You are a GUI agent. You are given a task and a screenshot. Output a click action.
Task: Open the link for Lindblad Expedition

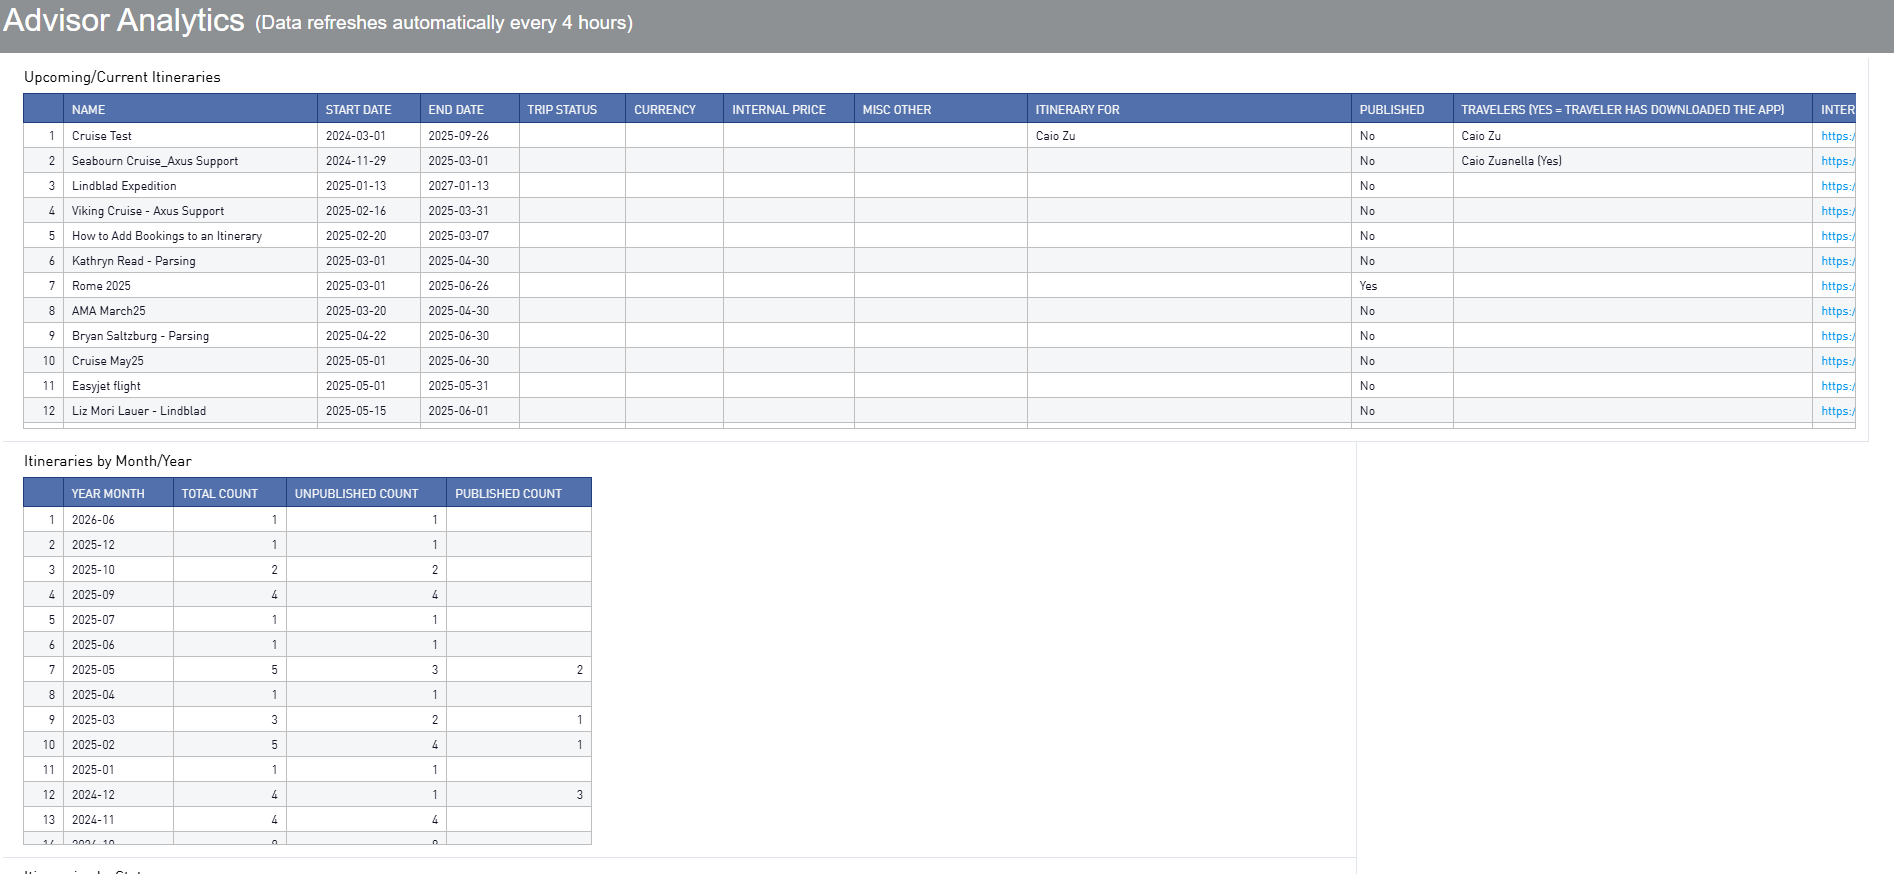(x=1837, y=186)
